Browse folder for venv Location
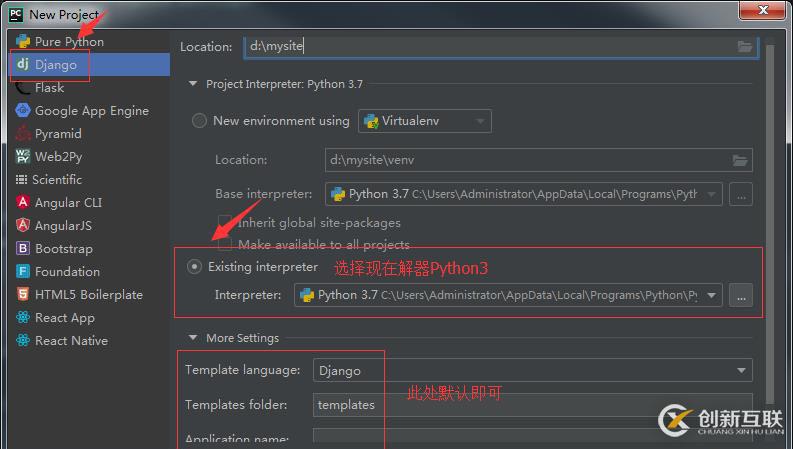Image resolution: width=793 pixels, height=449 pixels. 740,160
